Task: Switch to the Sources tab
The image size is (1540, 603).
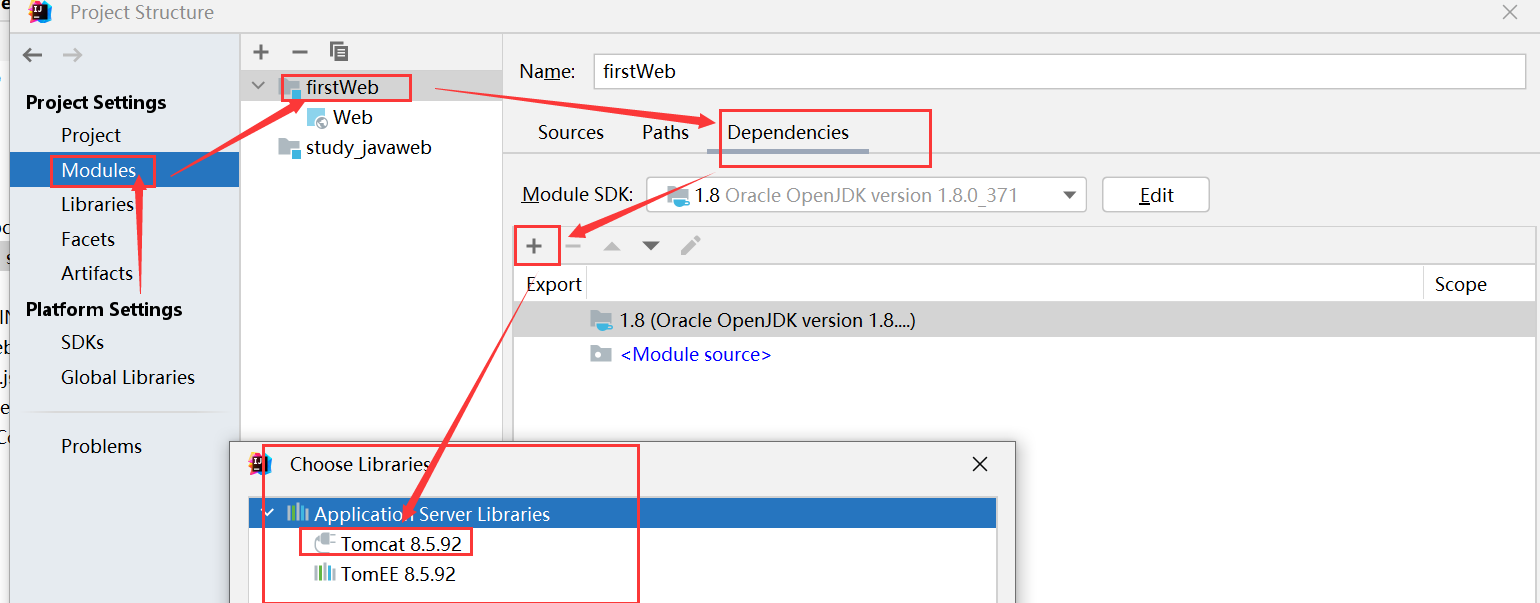Action: 571,133
